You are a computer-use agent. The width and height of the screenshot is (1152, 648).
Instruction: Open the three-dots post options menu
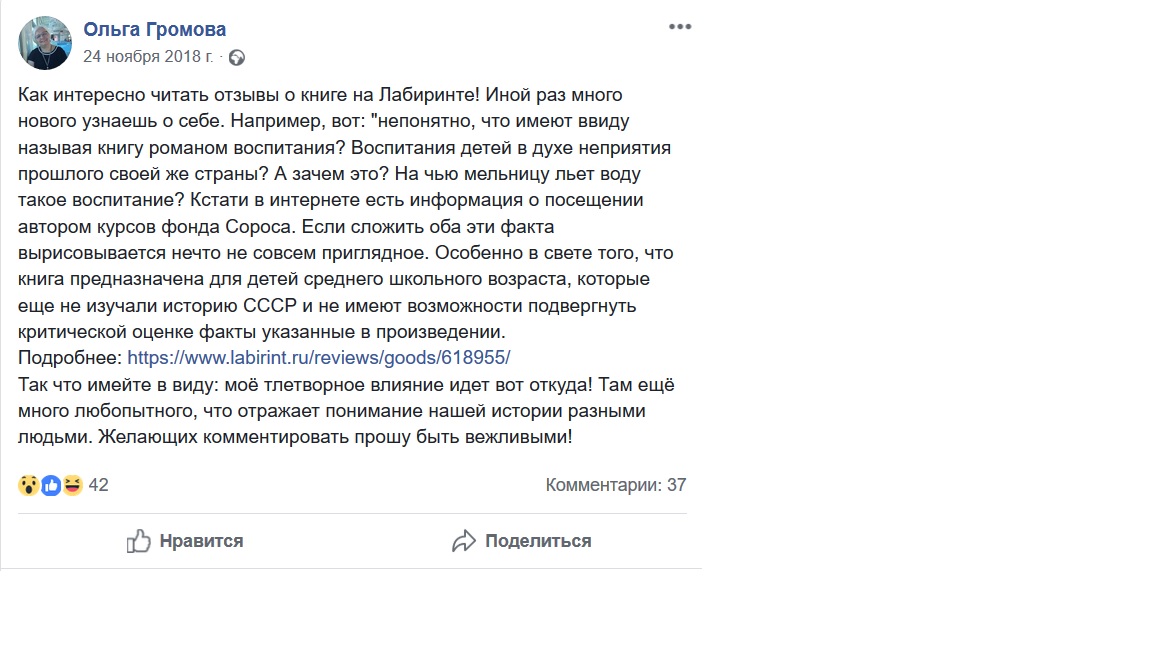point(680,27)
